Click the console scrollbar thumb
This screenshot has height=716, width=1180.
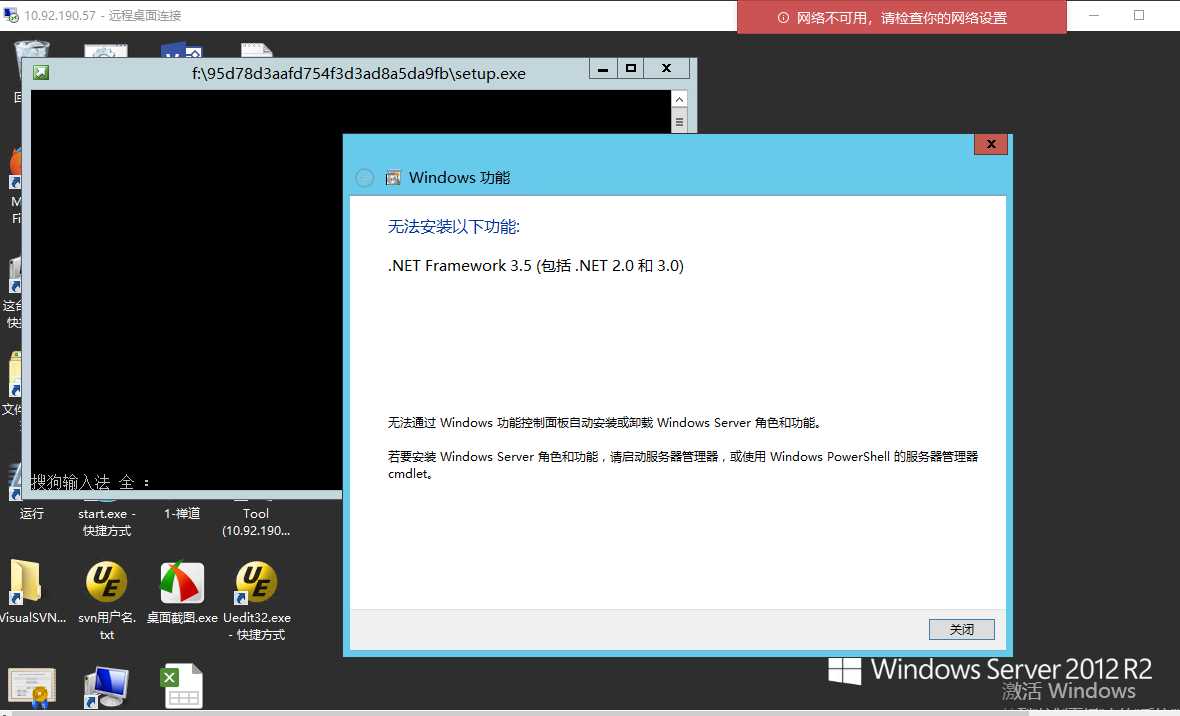coord(679,121)
